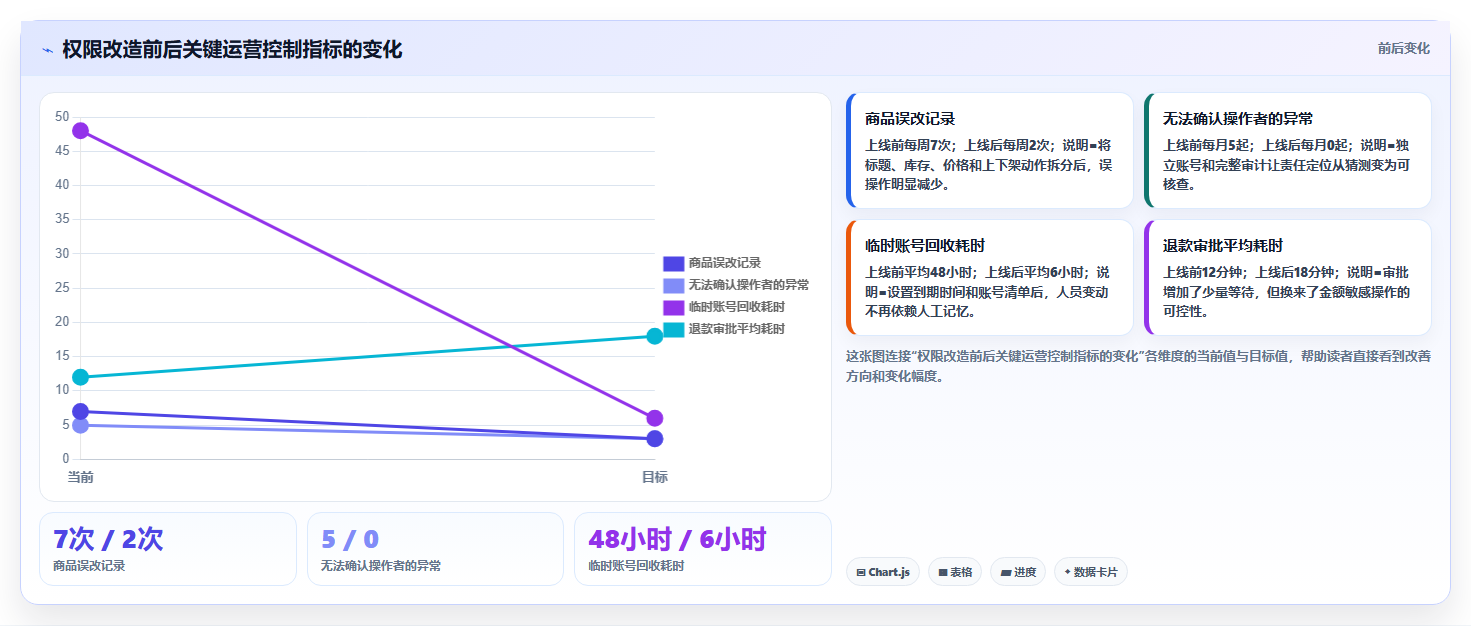Image resolution: width=1471 pixels, height=626 pixels.
Task: Select the 进度 tag
Action: click(1018, 572)
